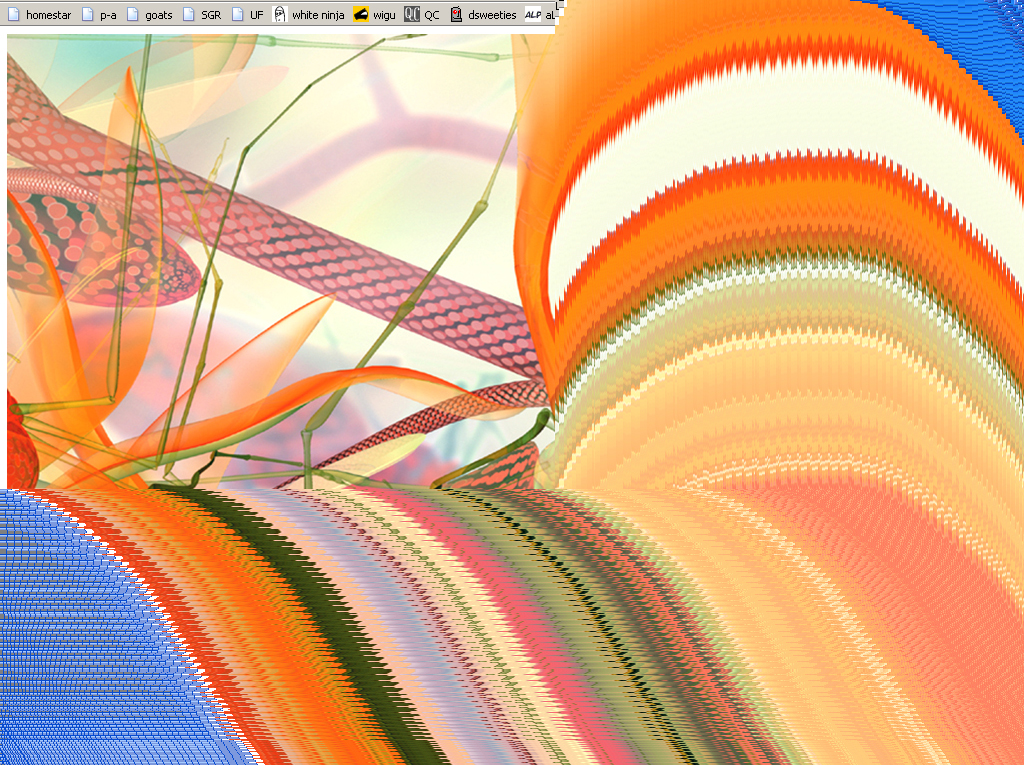Click the QC favicon
The image size is (1024, 765).
412,15
